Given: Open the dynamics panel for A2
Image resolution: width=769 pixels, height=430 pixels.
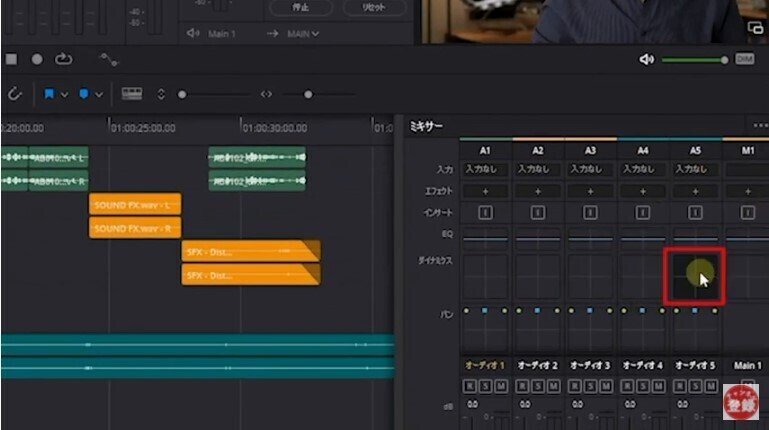Looking at the screenshot, I should [538, 276].
